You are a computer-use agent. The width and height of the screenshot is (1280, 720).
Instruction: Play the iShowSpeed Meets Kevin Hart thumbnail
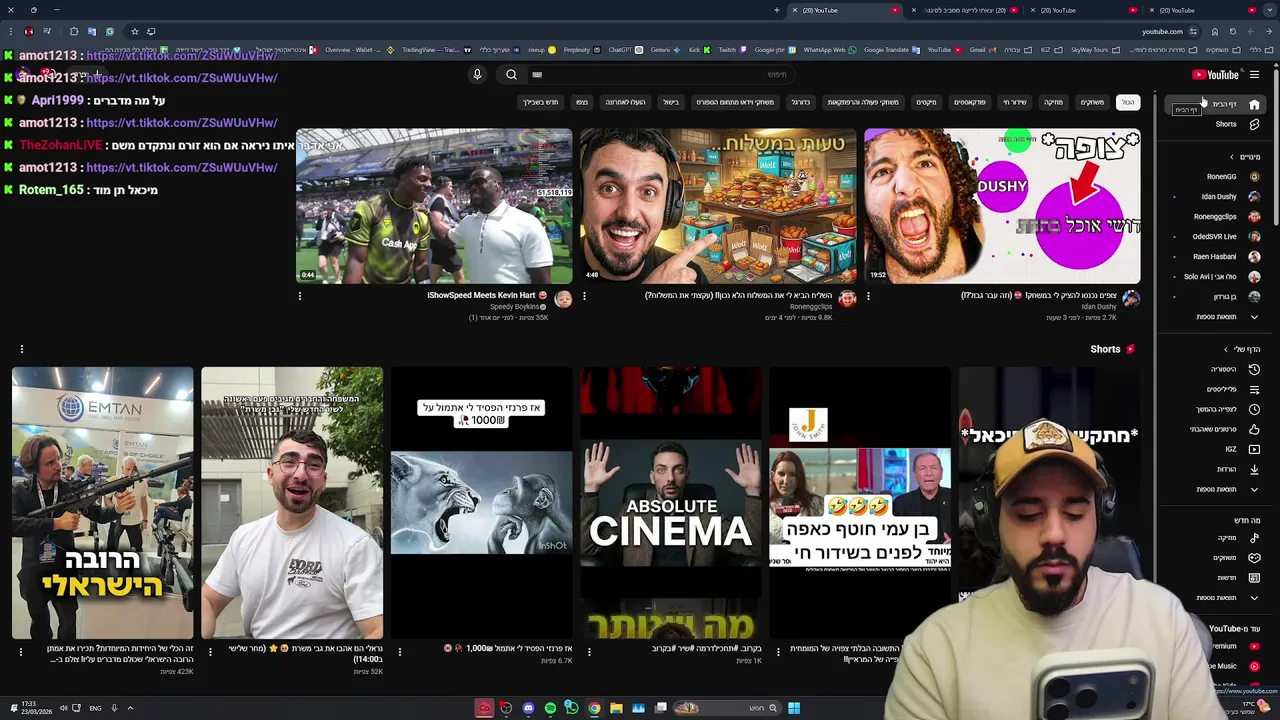click(434, 206)
